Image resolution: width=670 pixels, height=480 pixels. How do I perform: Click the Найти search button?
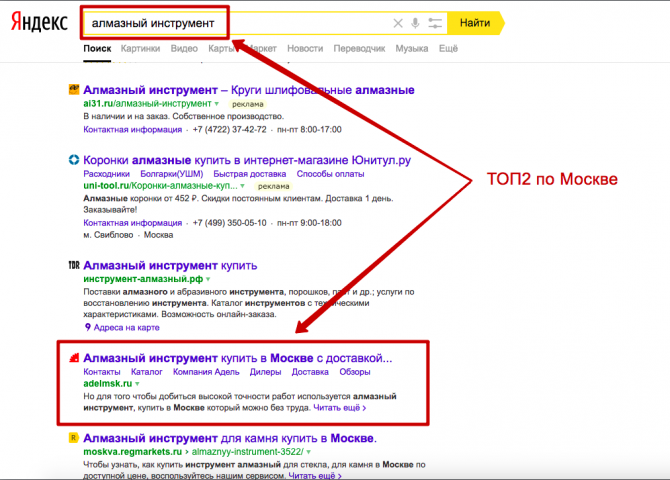pyautogui.click(x=475, y=23)
